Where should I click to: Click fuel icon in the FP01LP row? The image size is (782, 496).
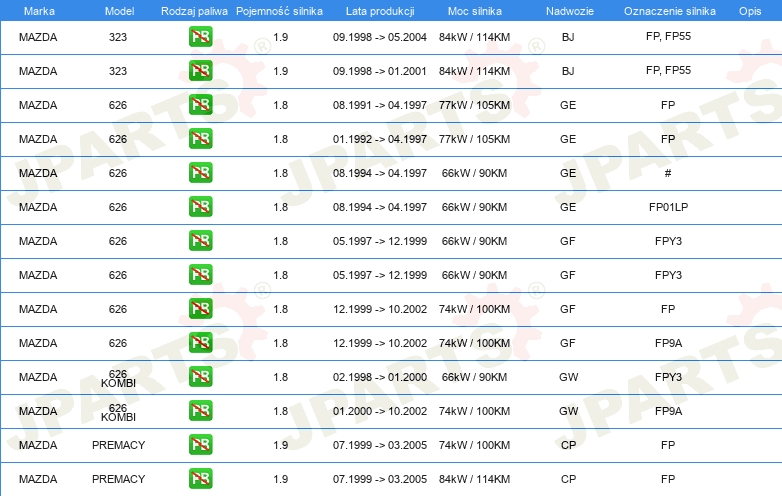200,207
